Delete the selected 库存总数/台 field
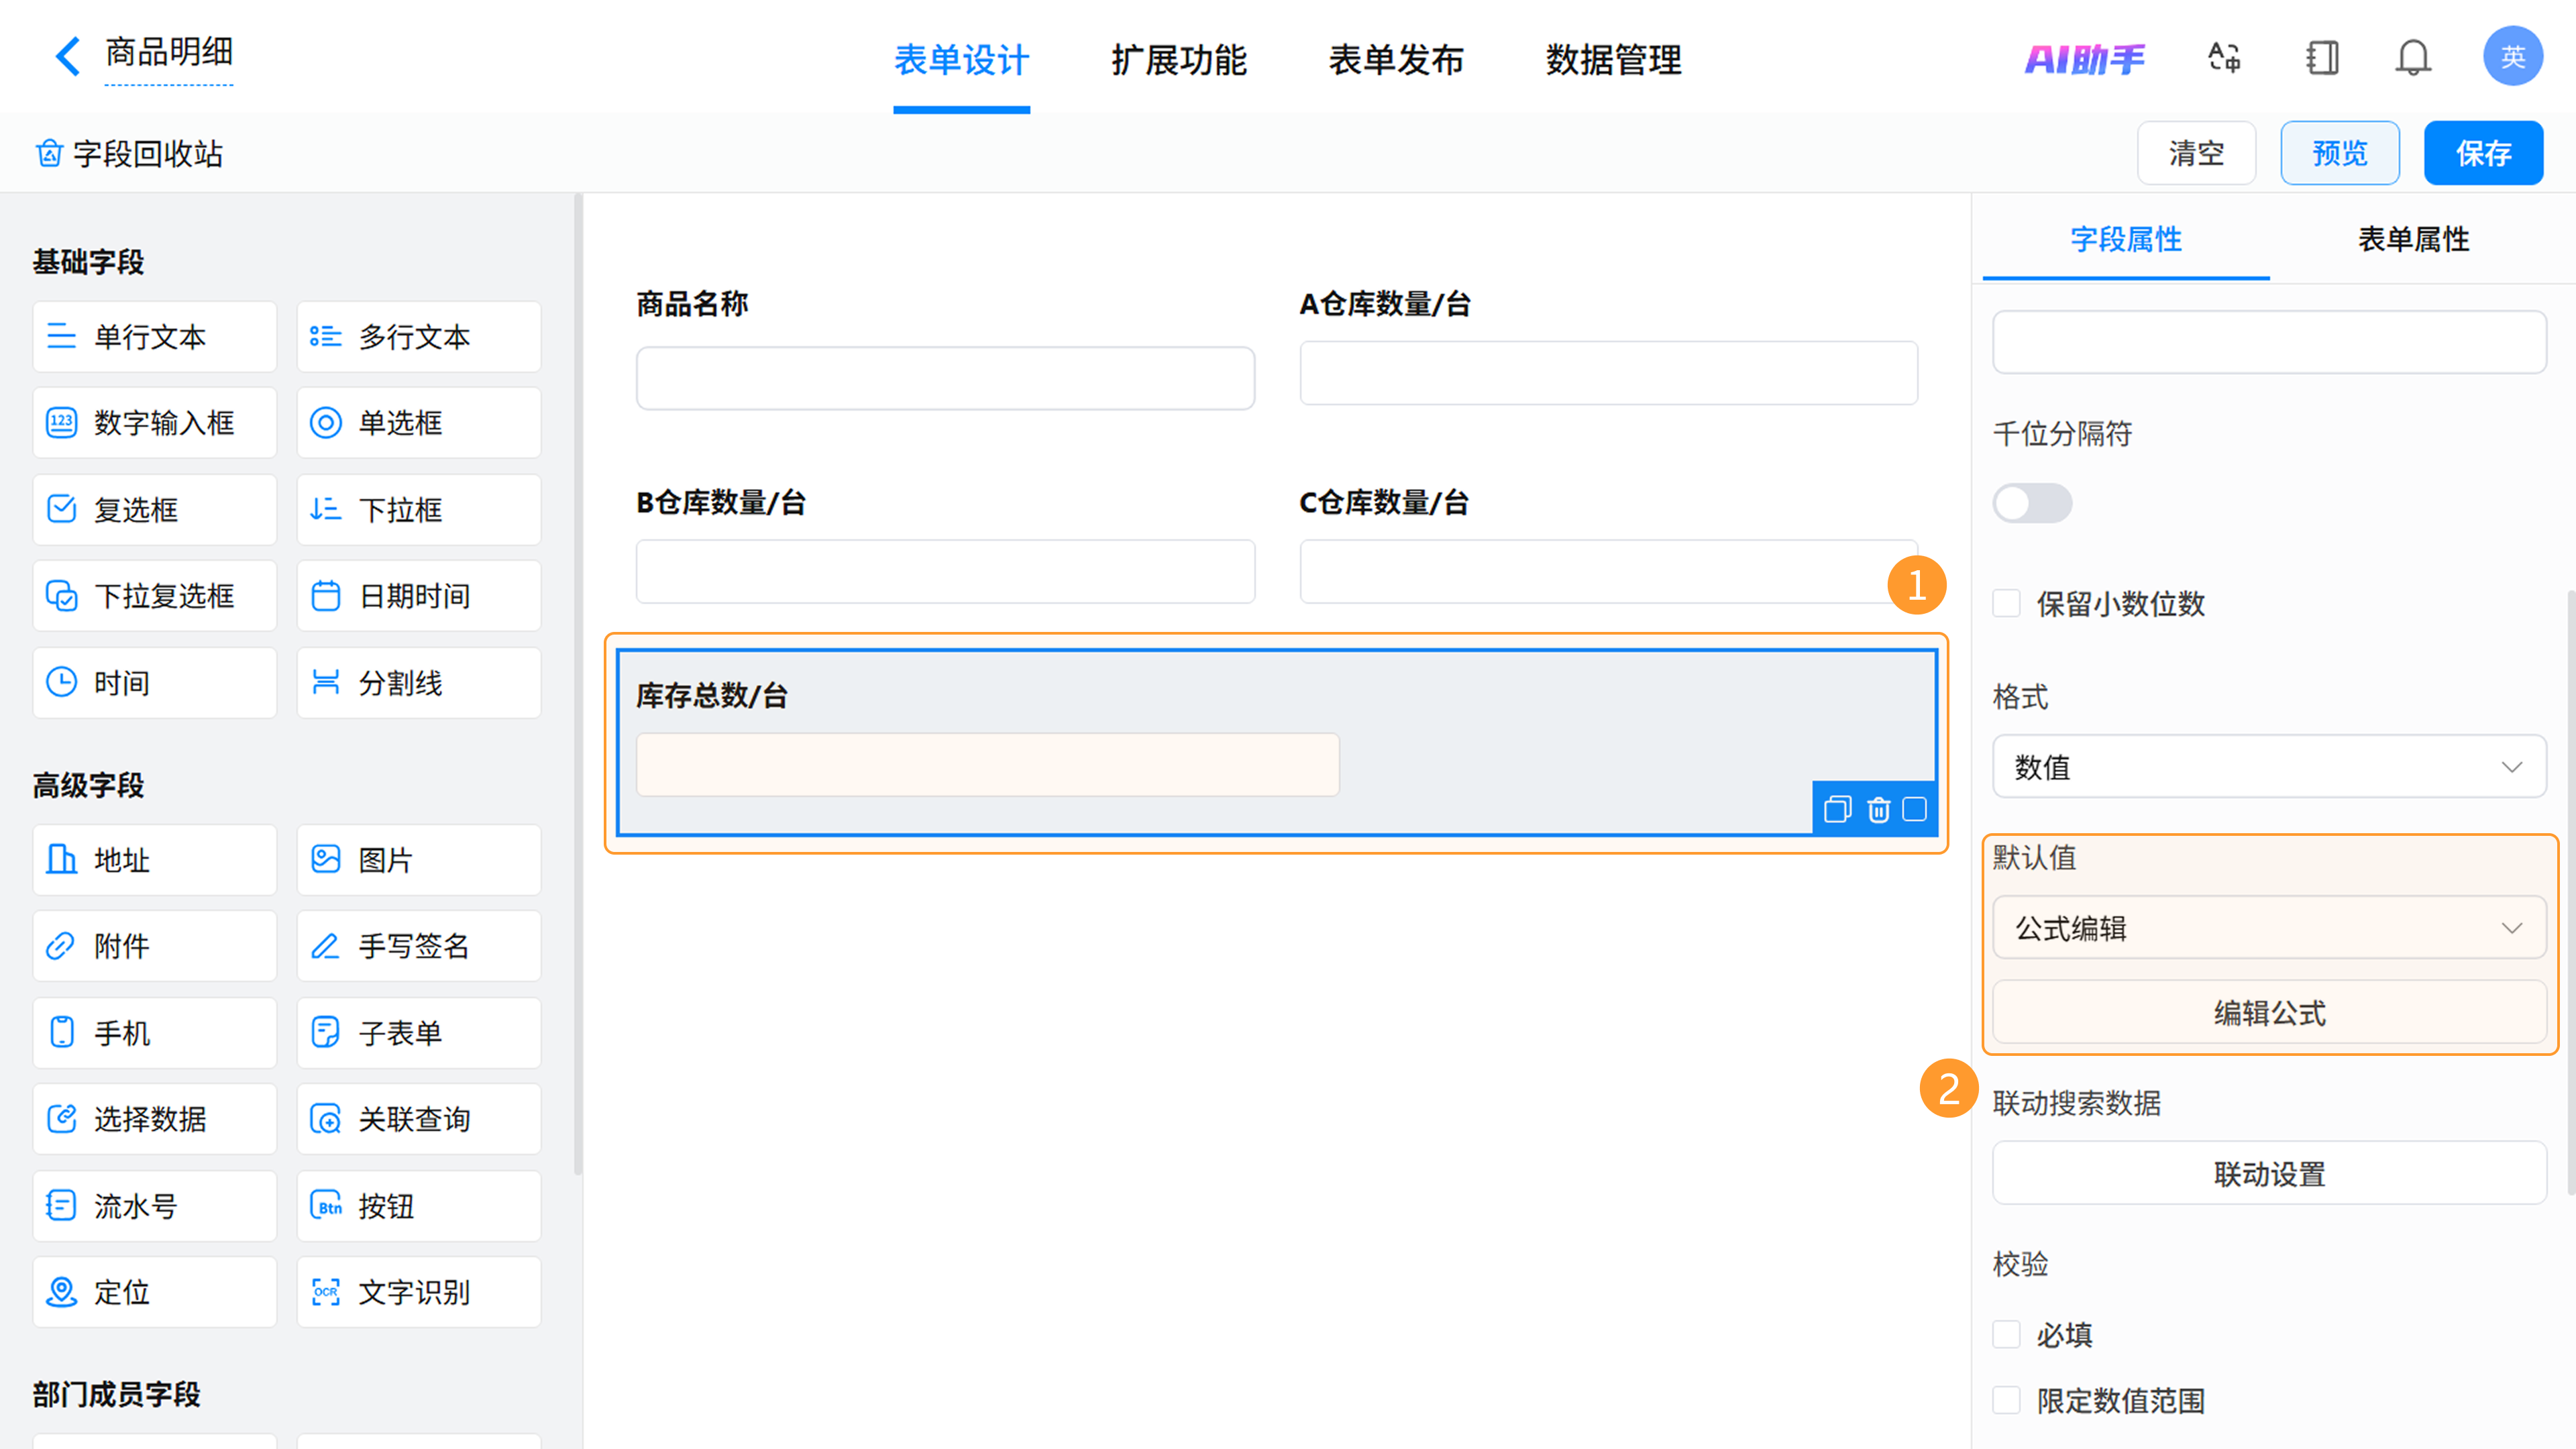This screenshot has width=2576, height=1449. [x=1878, y=809]
